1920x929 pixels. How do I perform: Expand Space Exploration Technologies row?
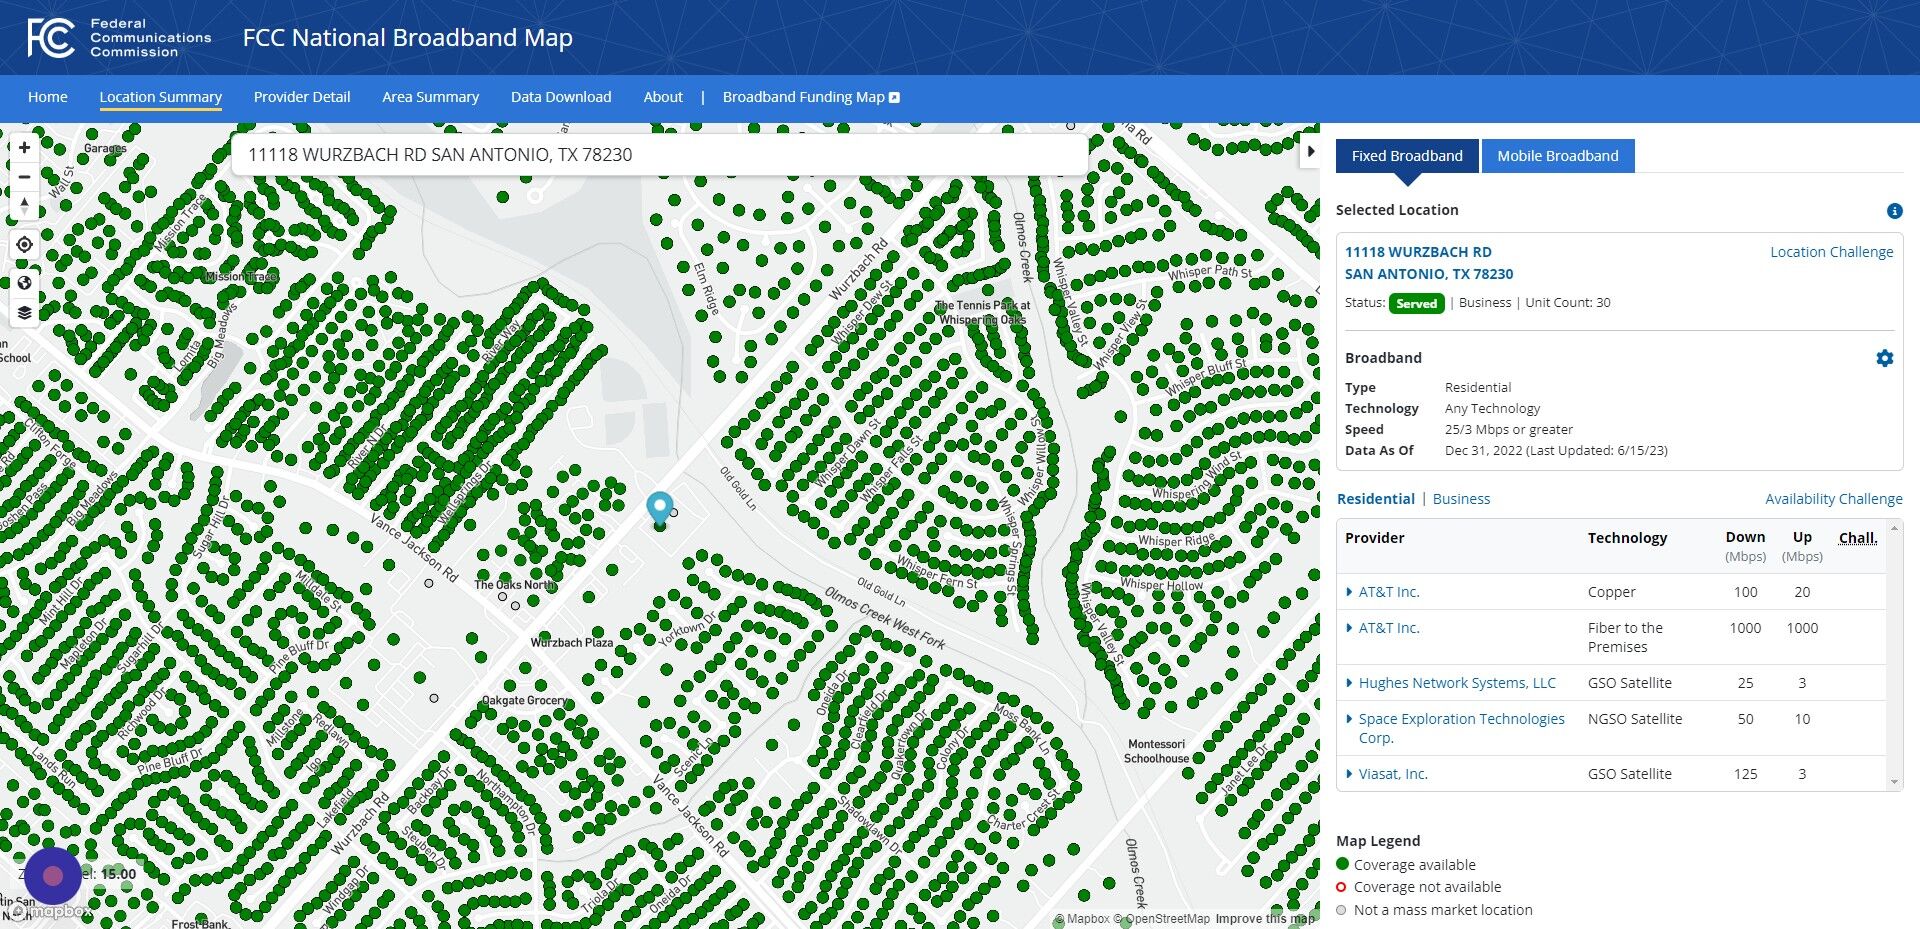click(1349, 719)
